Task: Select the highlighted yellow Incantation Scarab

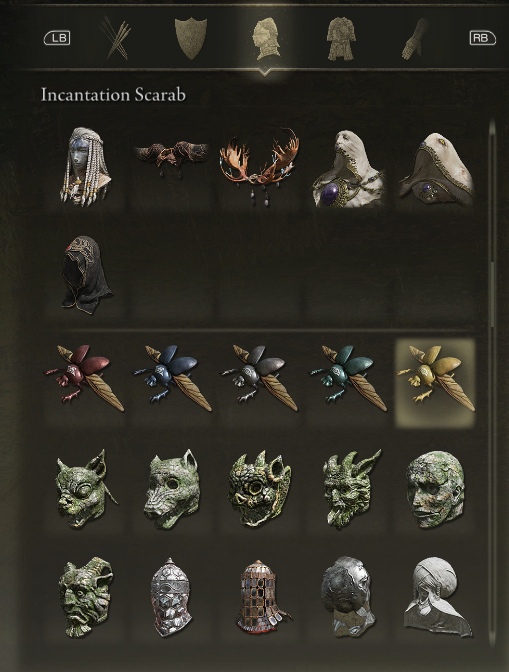Action: click(x=435, y=382)
